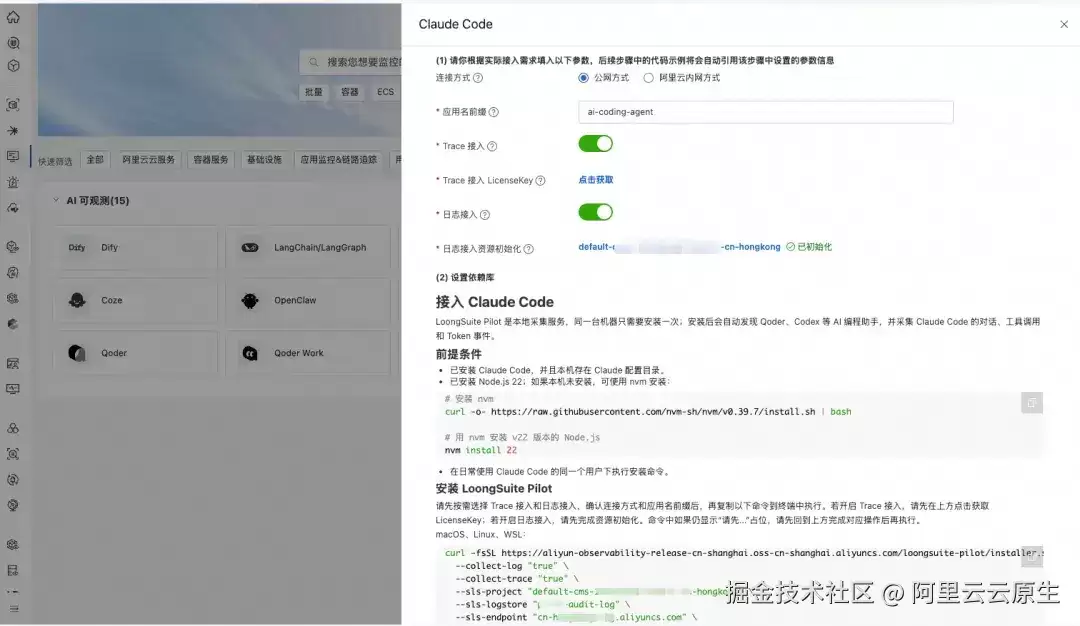Image resolution: width=1080 pixels, height=626 pixels.
Task: Open the Qoder Work integration card
Action: (x=308, y=353)
